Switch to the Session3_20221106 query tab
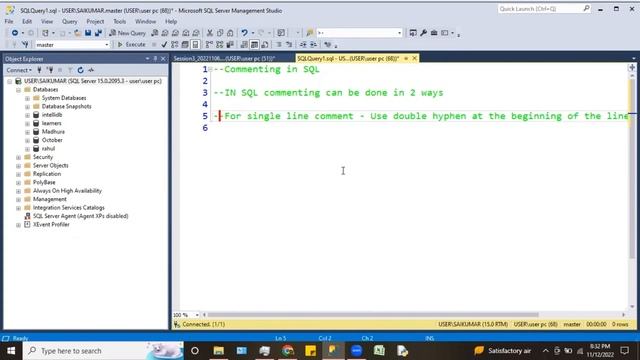The width and height of the screenshot is (640, 360). tap(224, 58)
